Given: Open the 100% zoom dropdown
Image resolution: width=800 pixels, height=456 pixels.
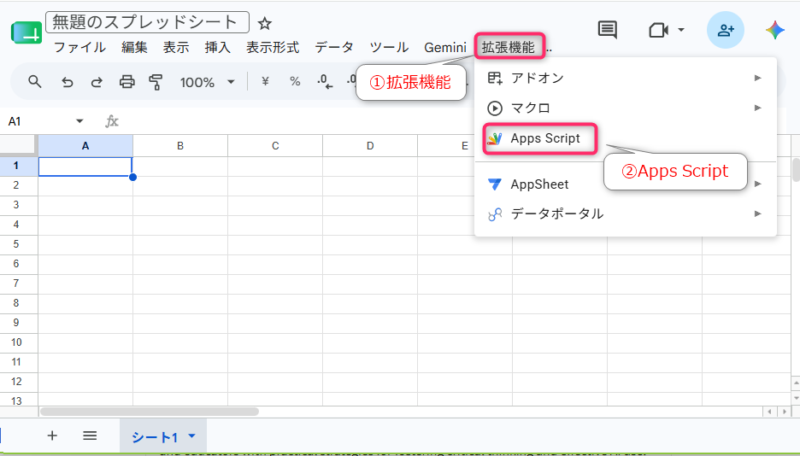Looking at the screenshot, I should 207,82.
